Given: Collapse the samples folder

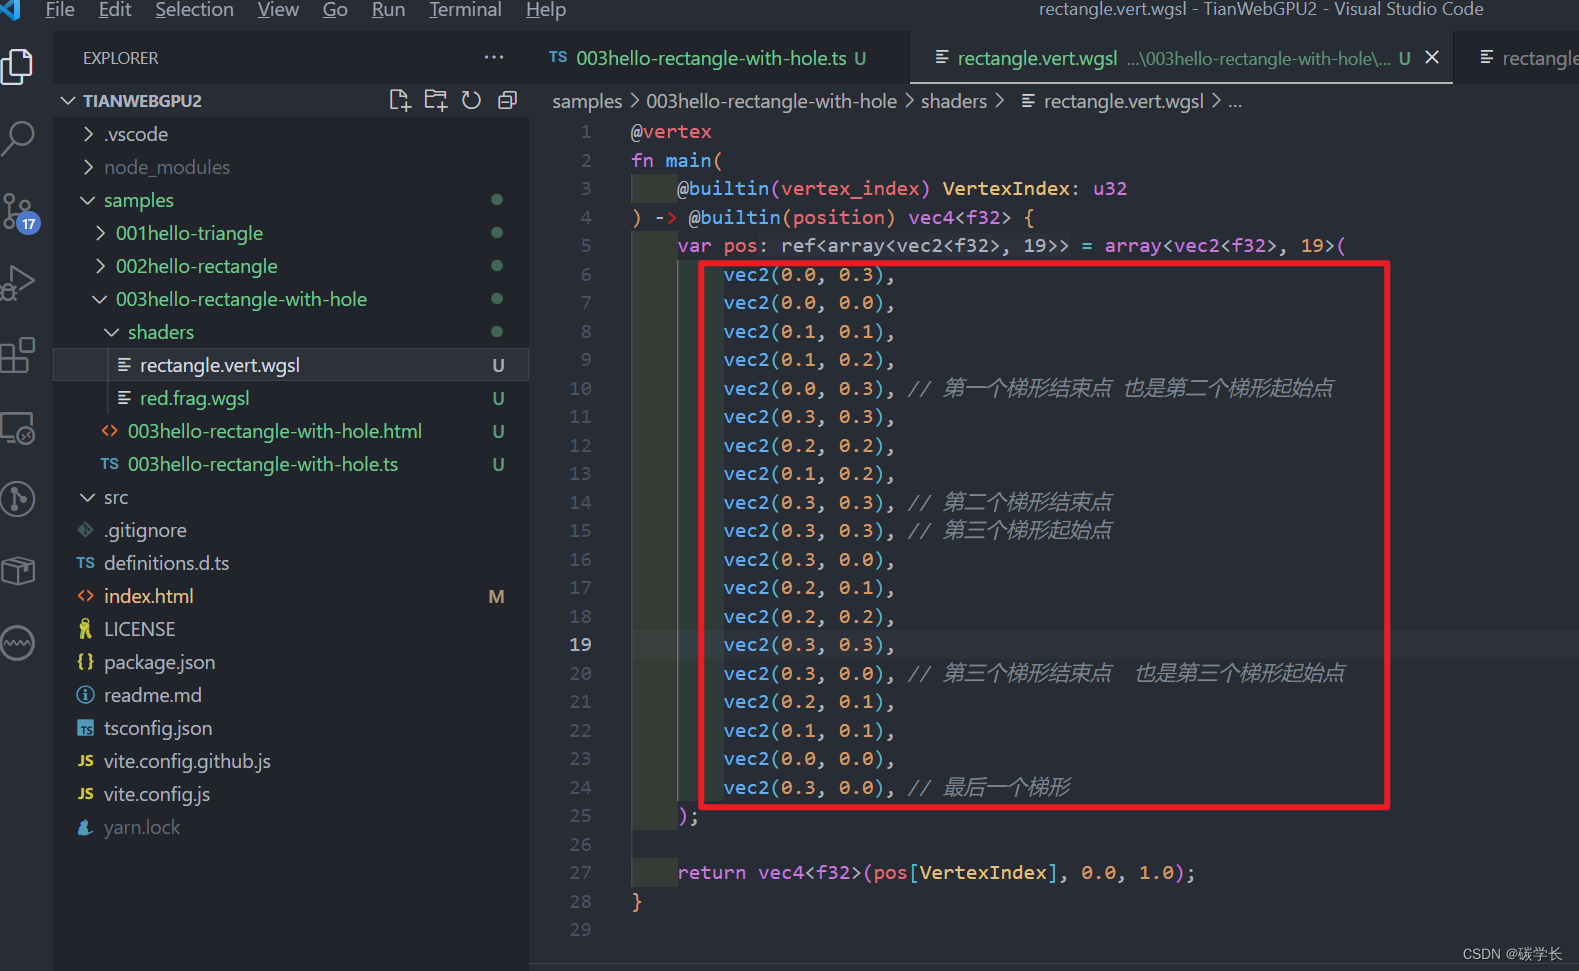Looking at the screenshot, I should click(88, 200).
